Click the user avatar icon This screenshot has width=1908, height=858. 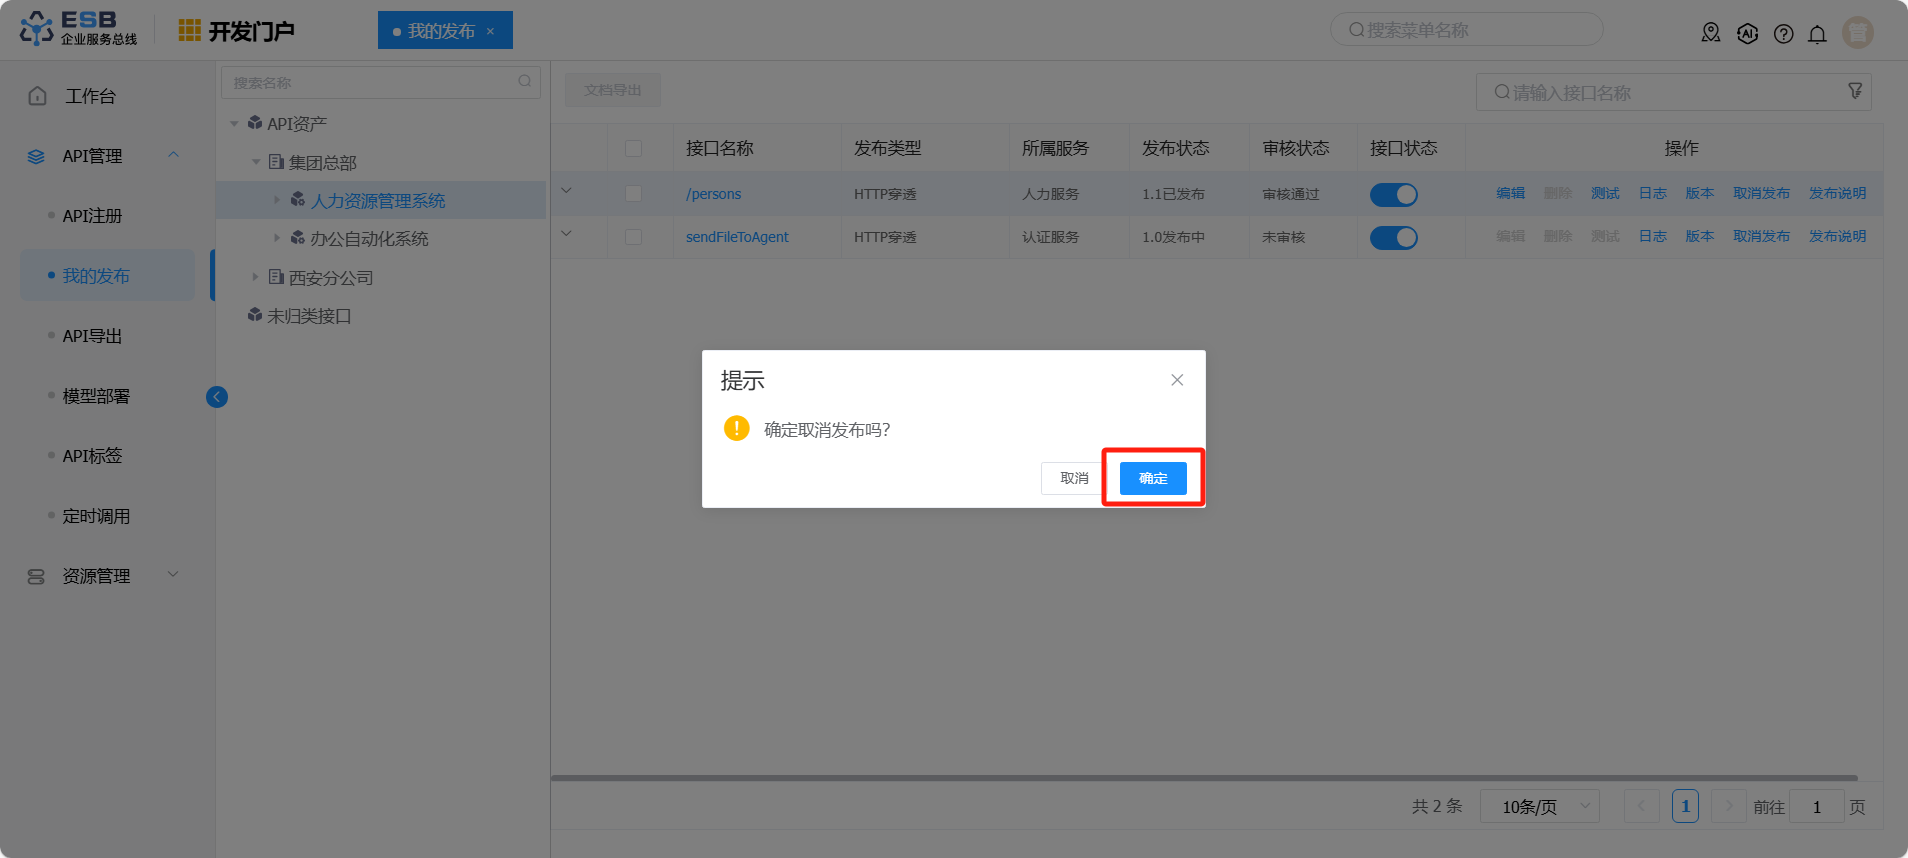point(1857,33)
